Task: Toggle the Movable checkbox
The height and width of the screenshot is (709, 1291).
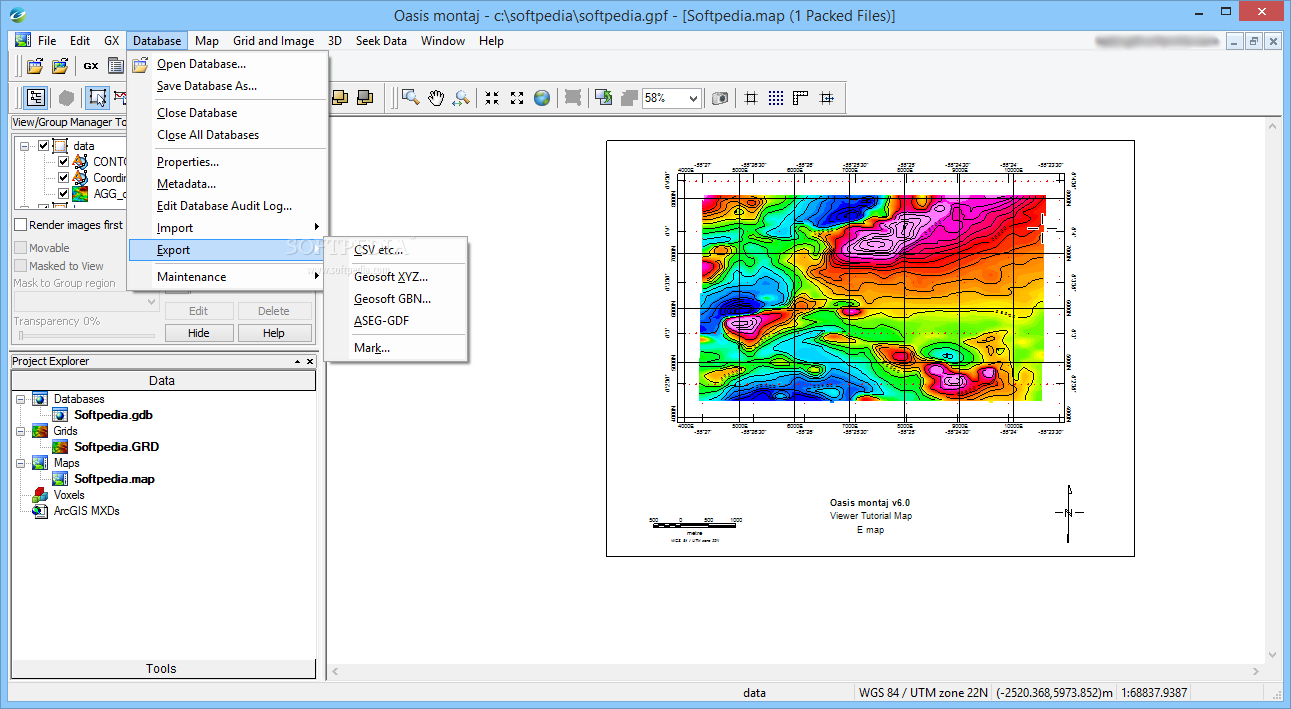Action: [20, 248]
